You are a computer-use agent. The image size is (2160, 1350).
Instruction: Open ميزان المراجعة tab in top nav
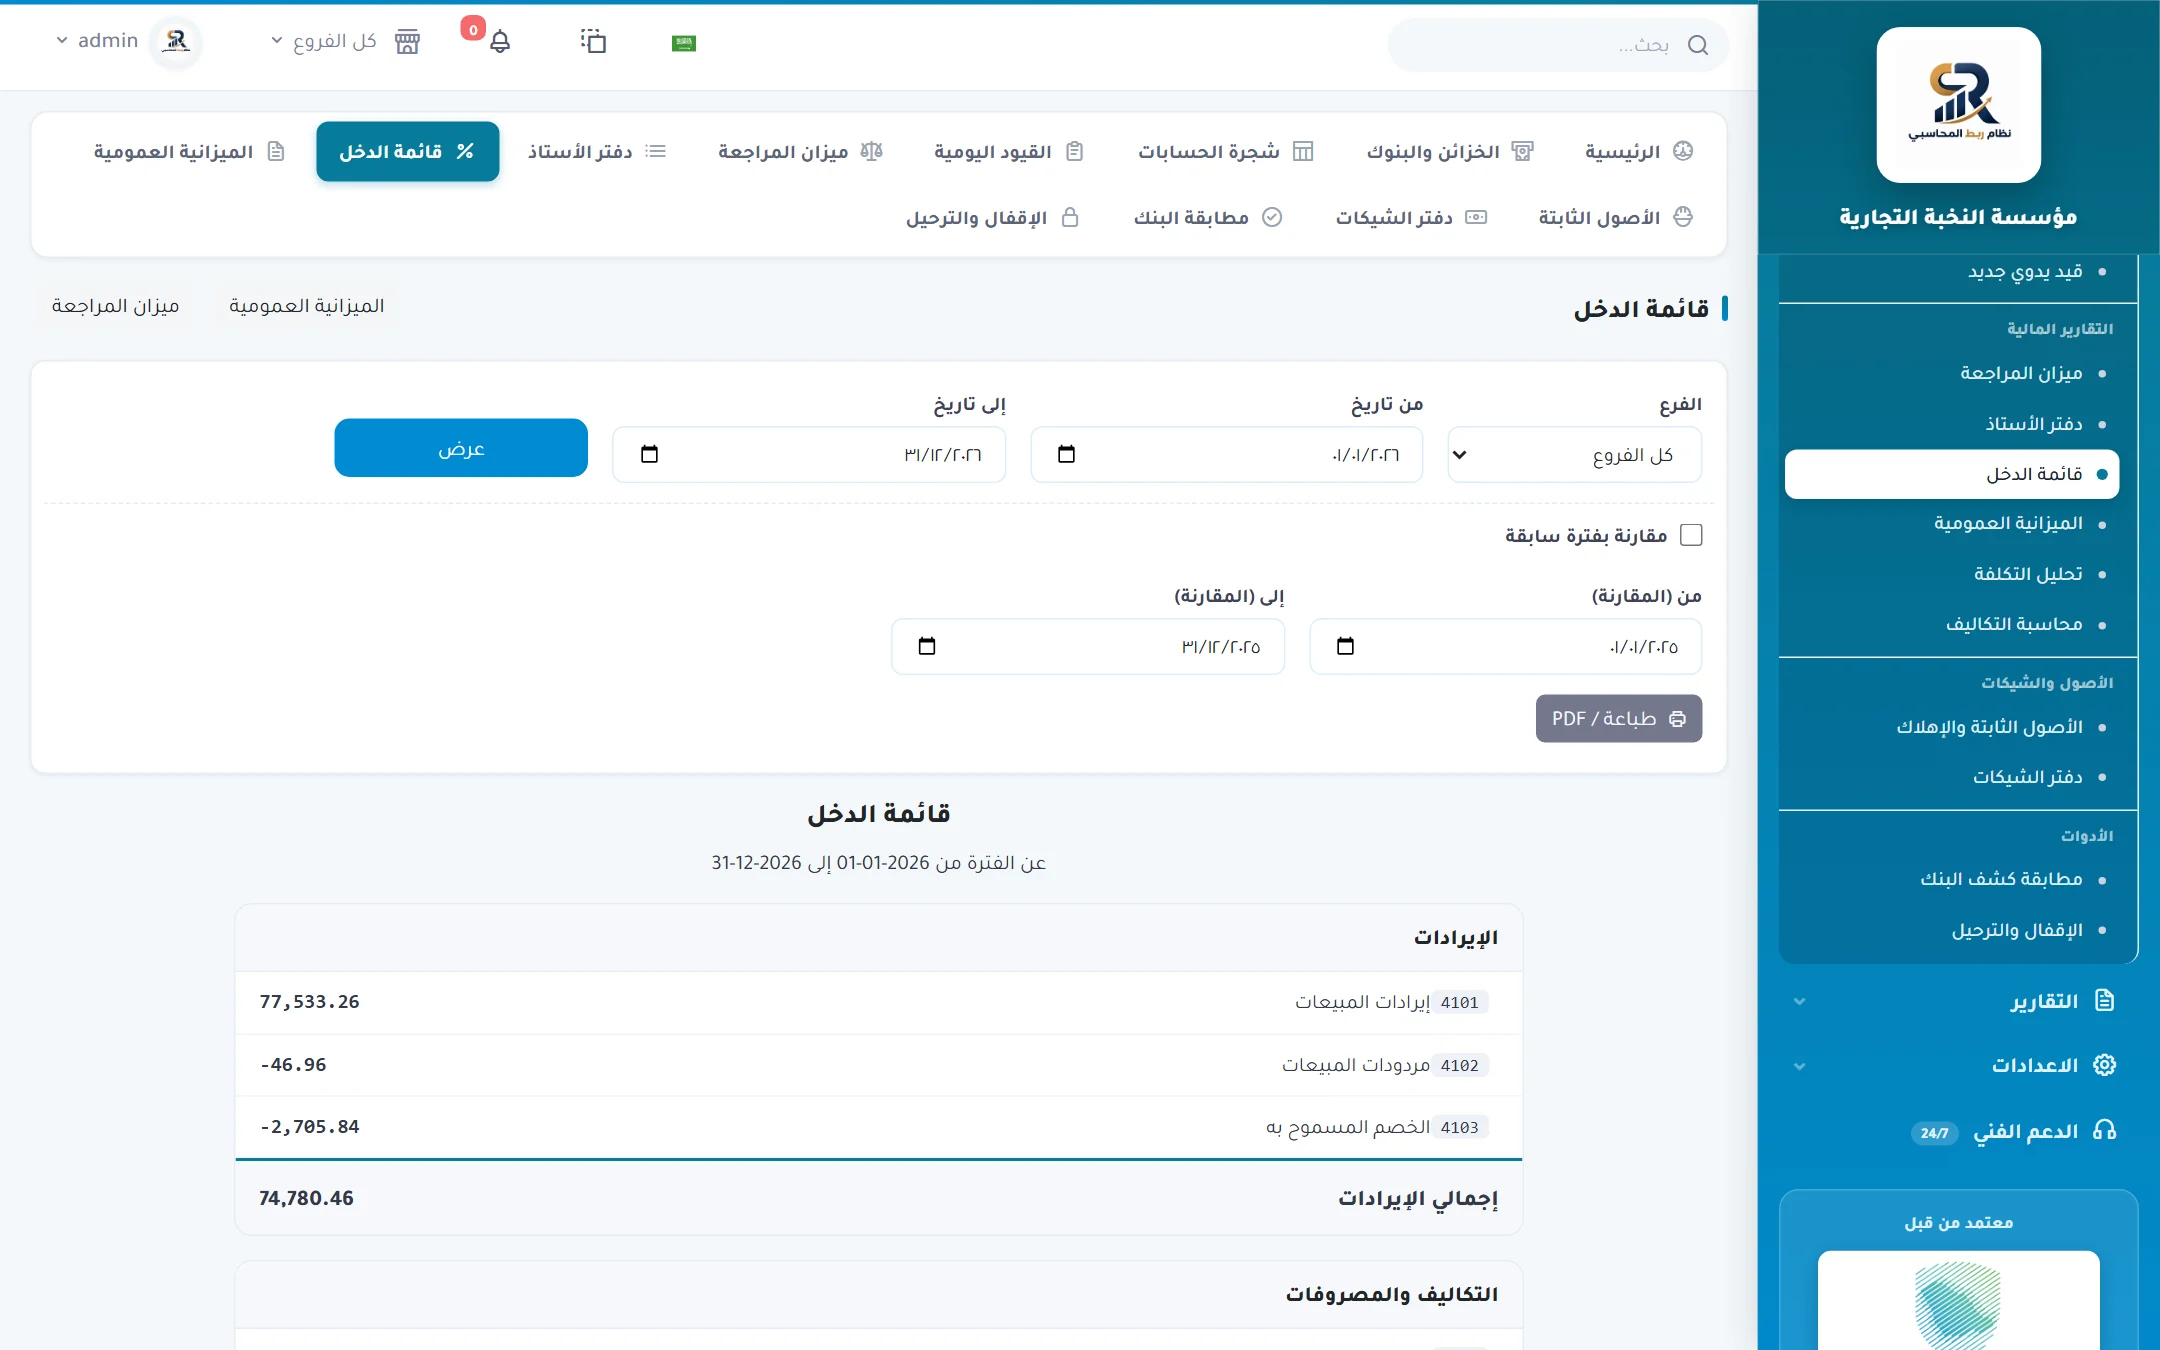tap(800, 152)
